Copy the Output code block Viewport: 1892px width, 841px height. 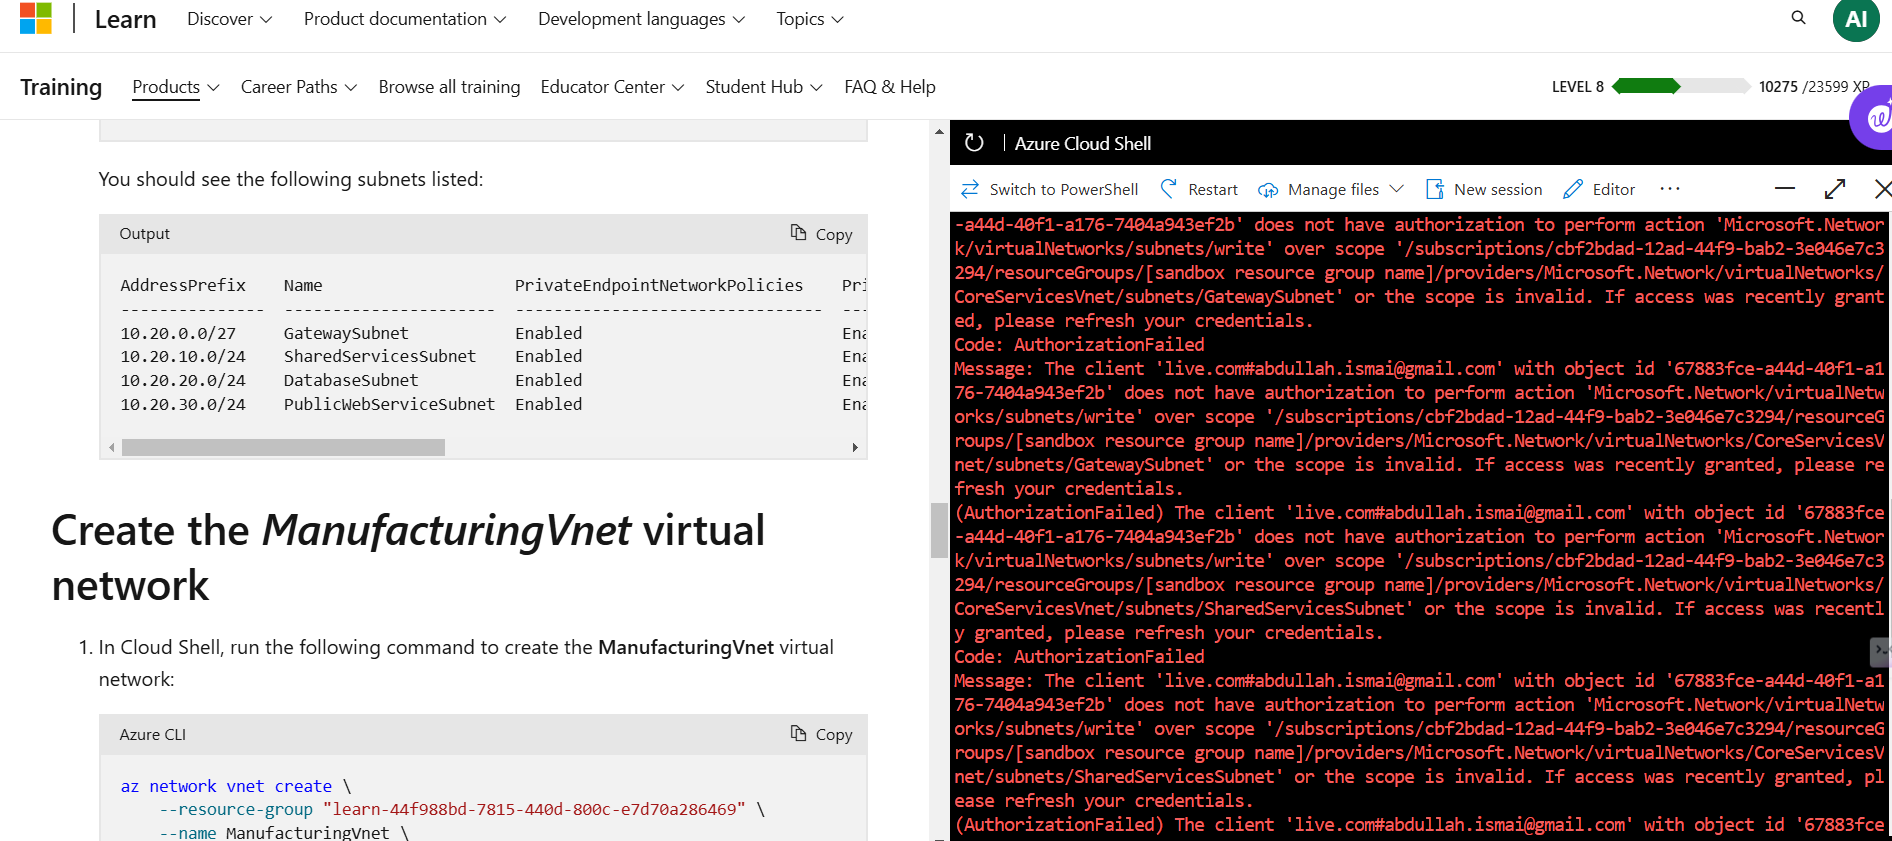[x=821, y=234]
